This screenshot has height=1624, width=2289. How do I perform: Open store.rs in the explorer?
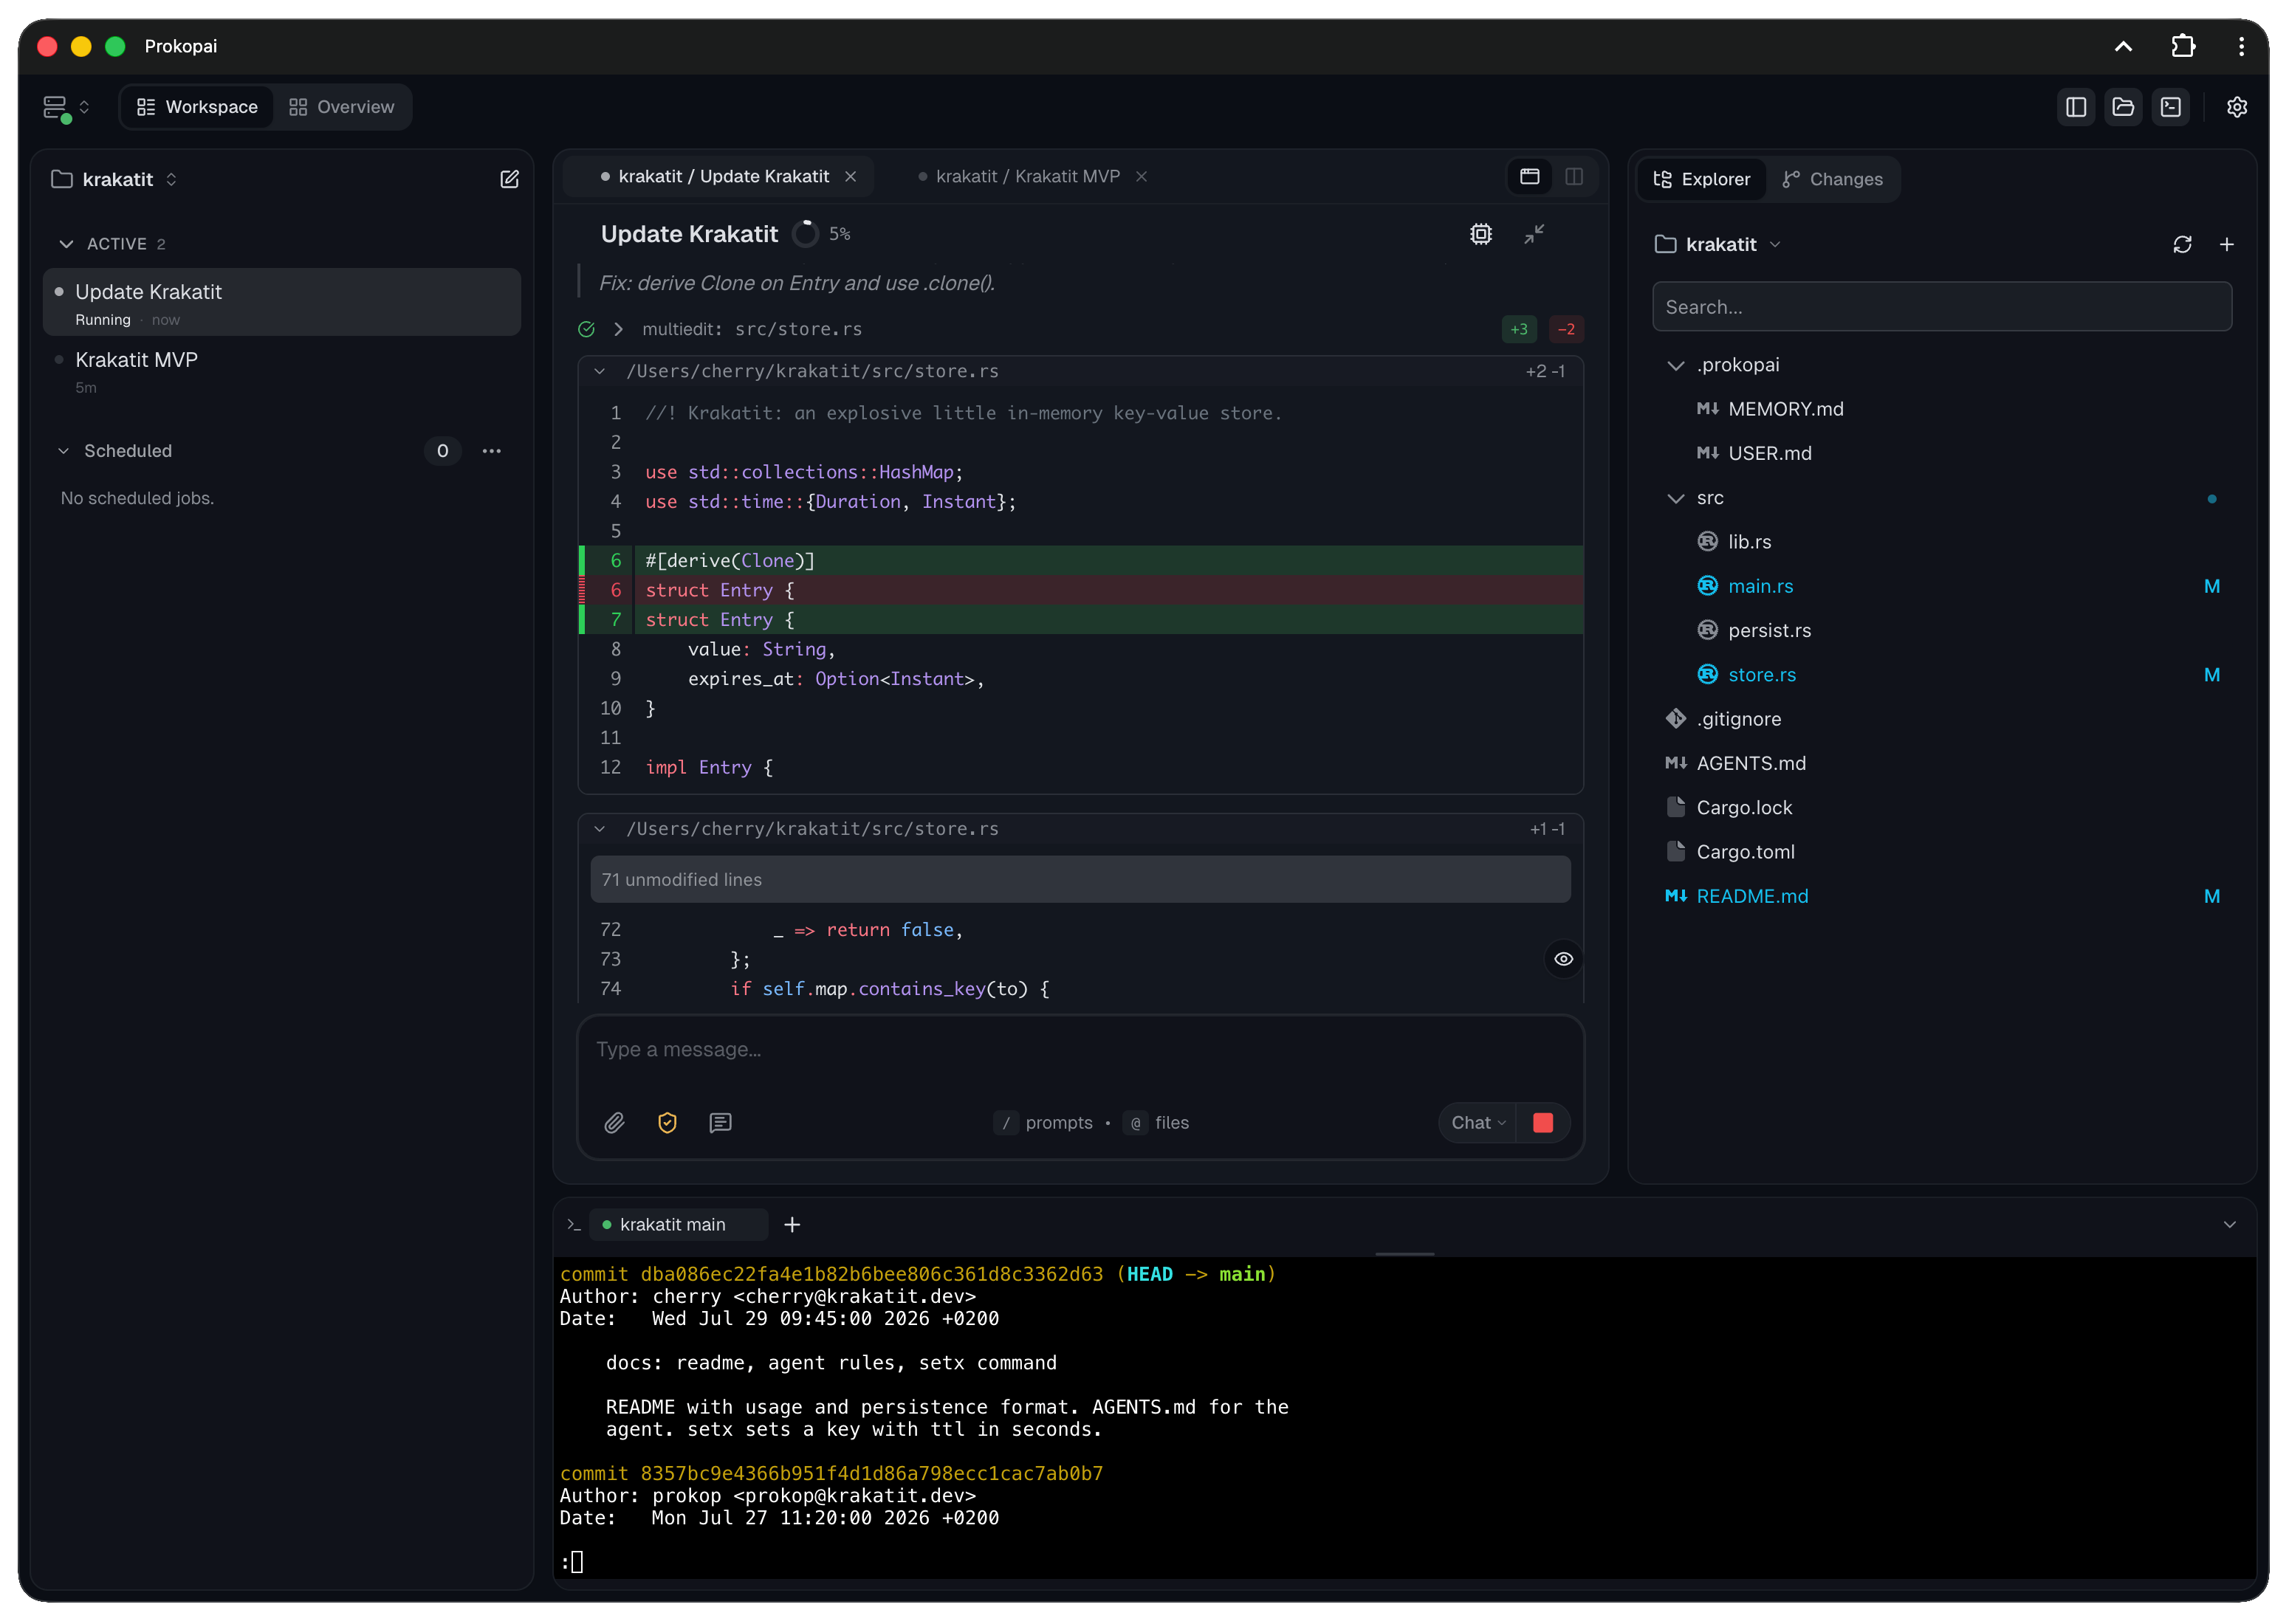(x=1760, y=675)
